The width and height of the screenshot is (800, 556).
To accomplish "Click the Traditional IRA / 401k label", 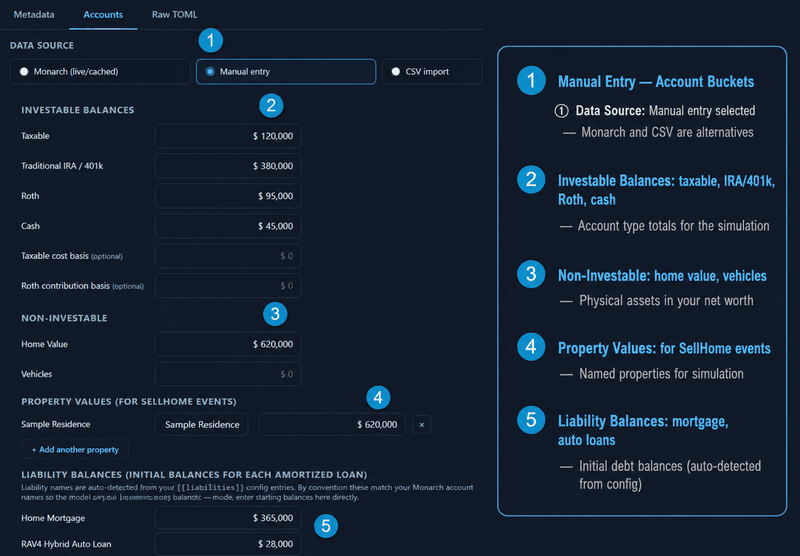I will point(62,166).
